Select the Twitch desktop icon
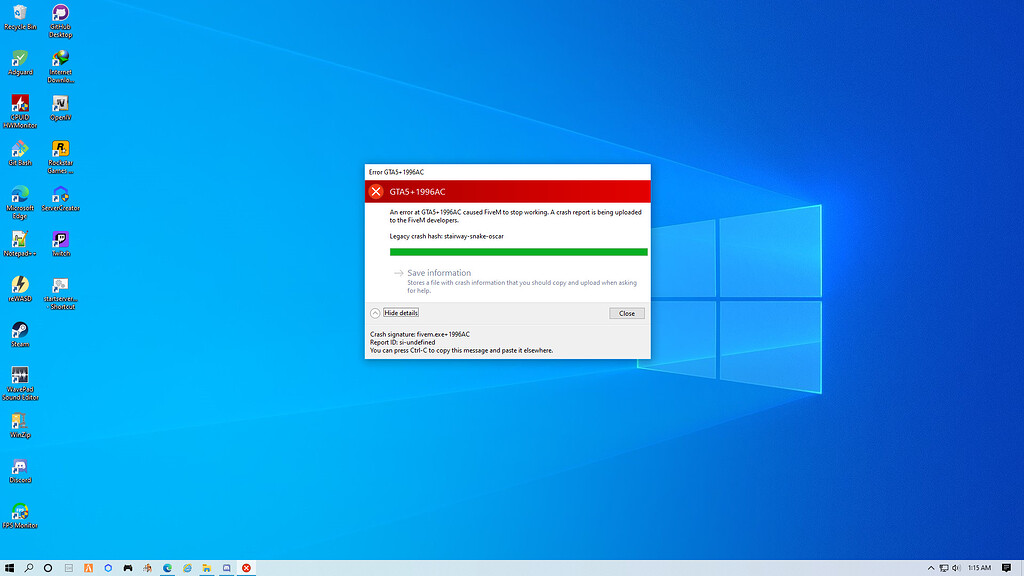This screenshot has height=576, width=1024. pyautogui.click(x=60, y=240)
